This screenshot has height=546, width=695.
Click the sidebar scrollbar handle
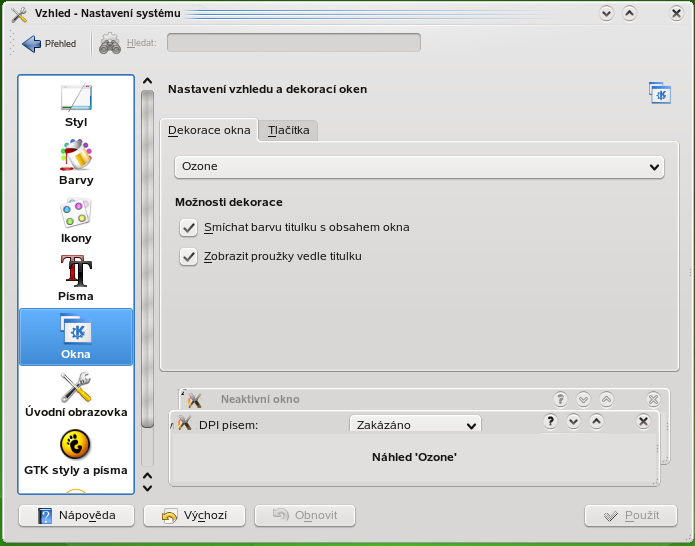pos(148,259)
